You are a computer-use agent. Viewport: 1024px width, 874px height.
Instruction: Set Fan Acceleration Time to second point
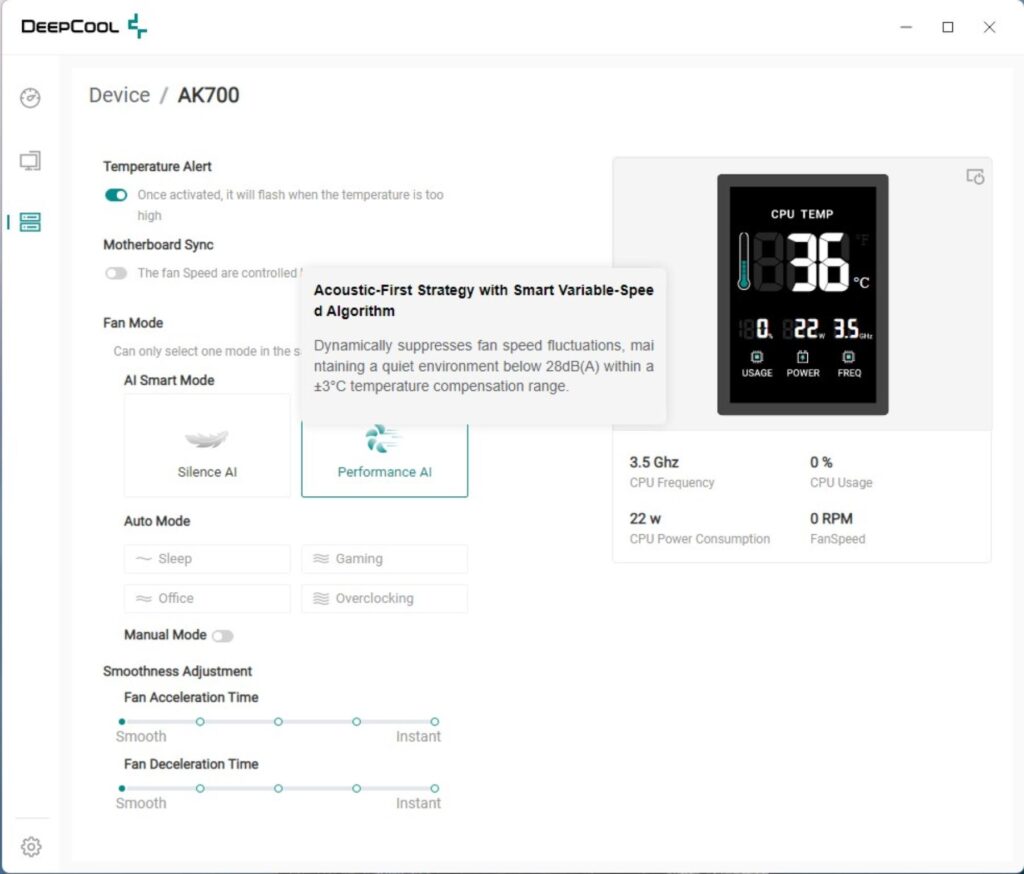[200, 722]
